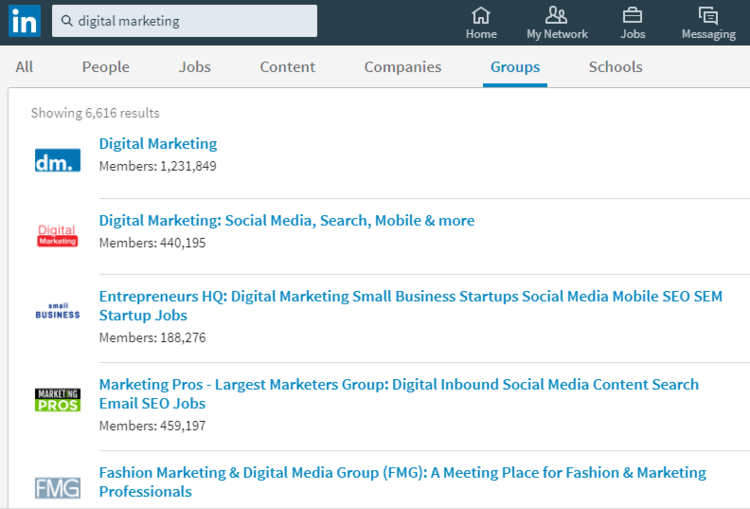Click the Small Business group logo
This screenshot has height=509, width=750.
pos(57,311)
